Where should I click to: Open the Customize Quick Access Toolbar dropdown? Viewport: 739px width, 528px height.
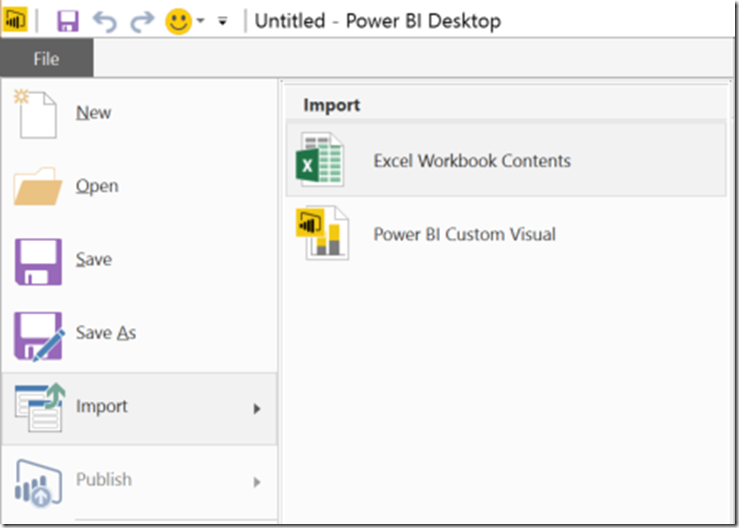[x=222, y=21]
